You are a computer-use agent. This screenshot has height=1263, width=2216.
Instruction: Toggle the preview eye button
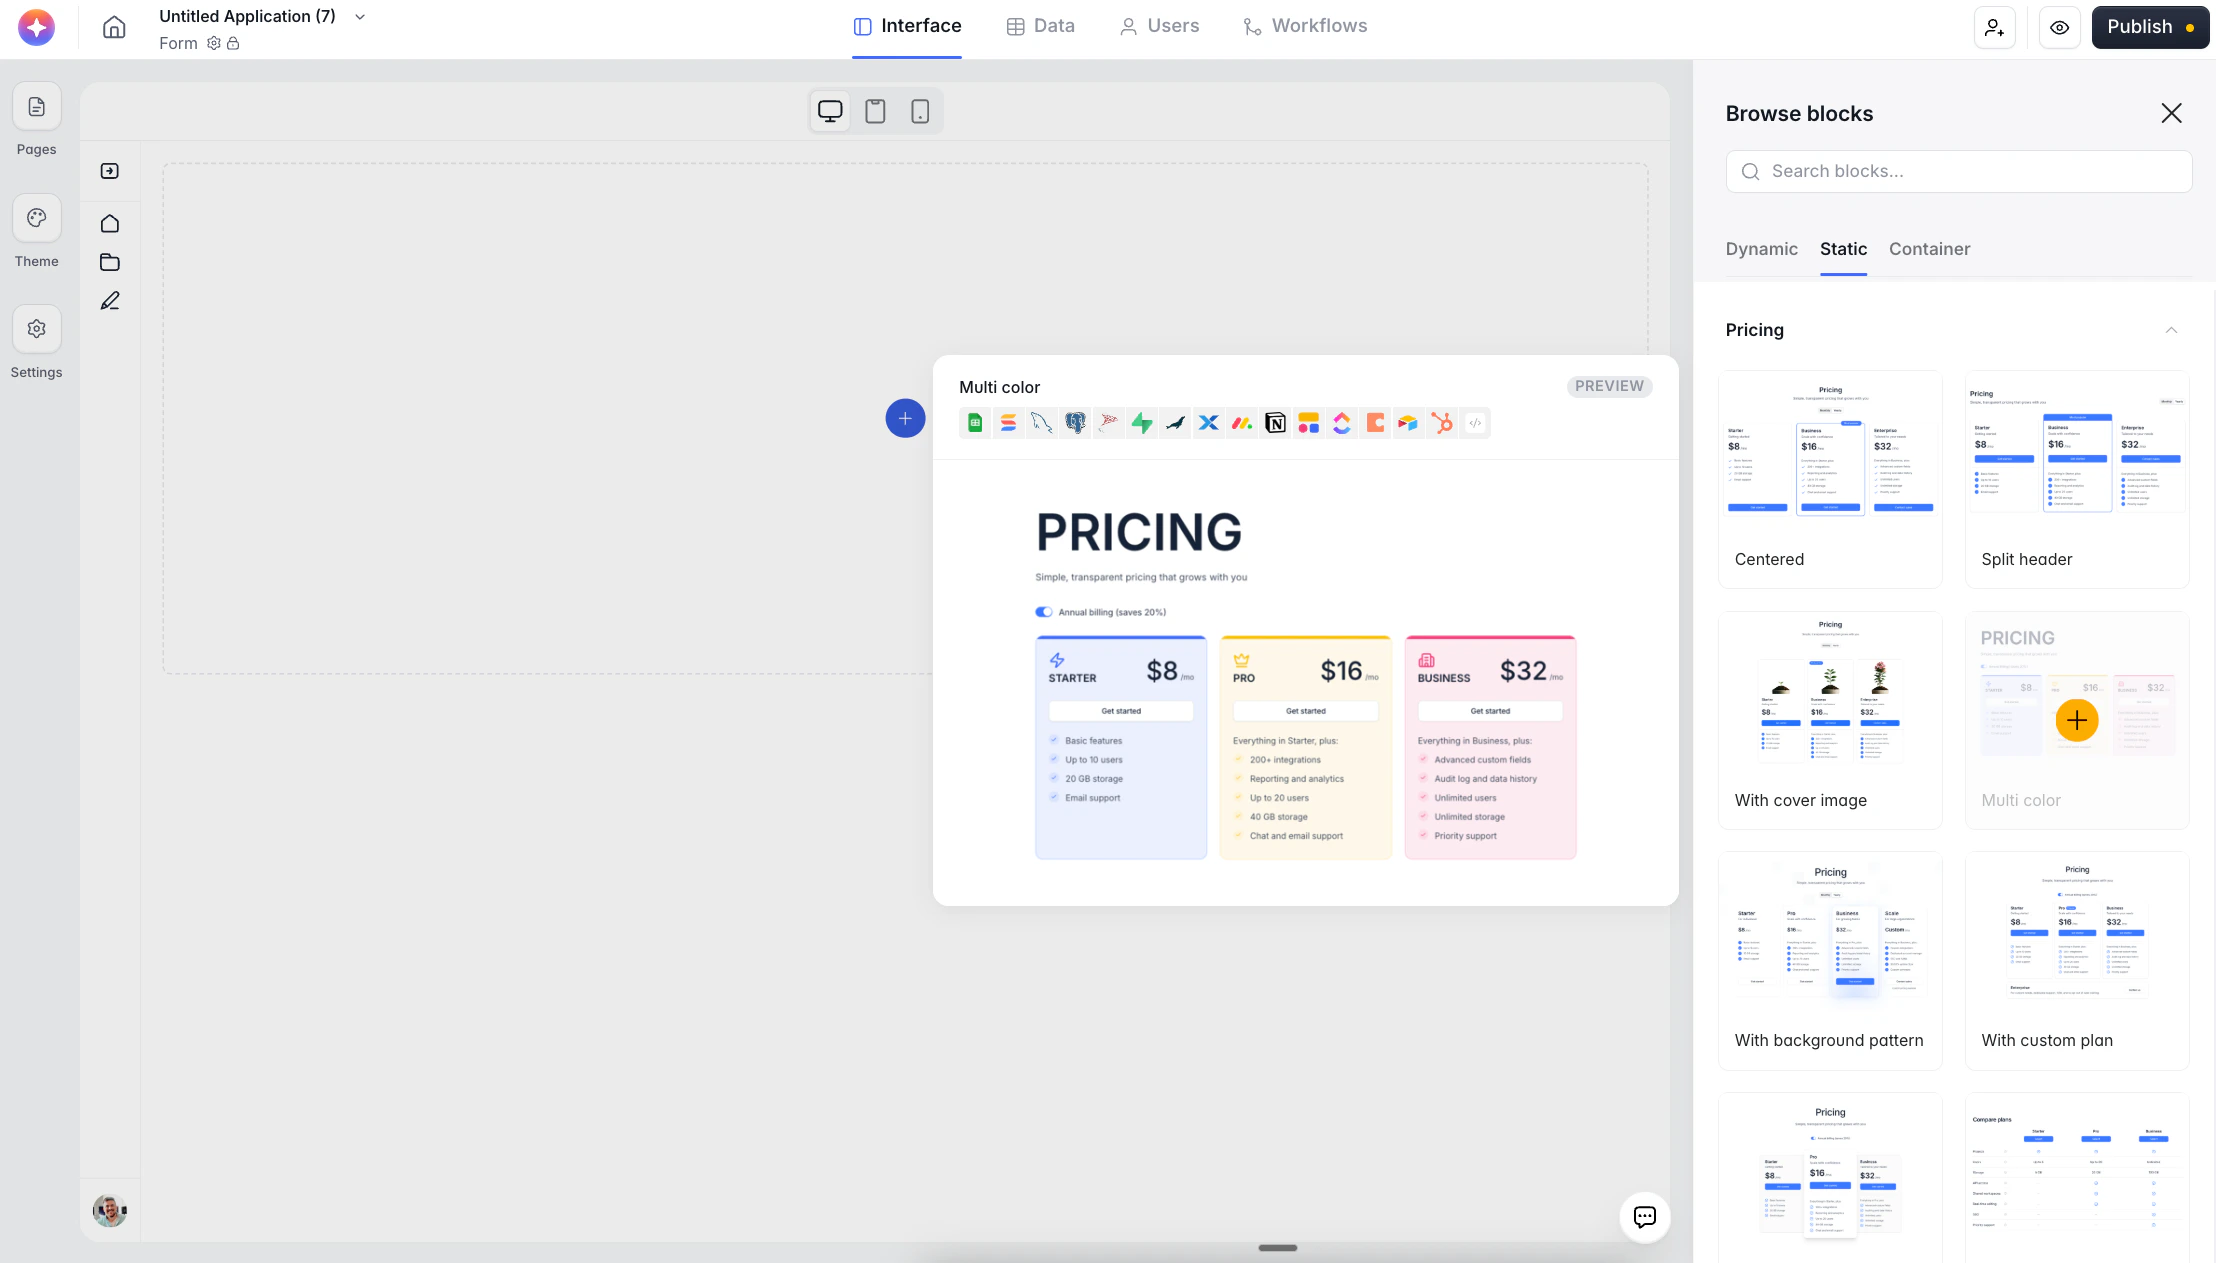point(2060,27)
